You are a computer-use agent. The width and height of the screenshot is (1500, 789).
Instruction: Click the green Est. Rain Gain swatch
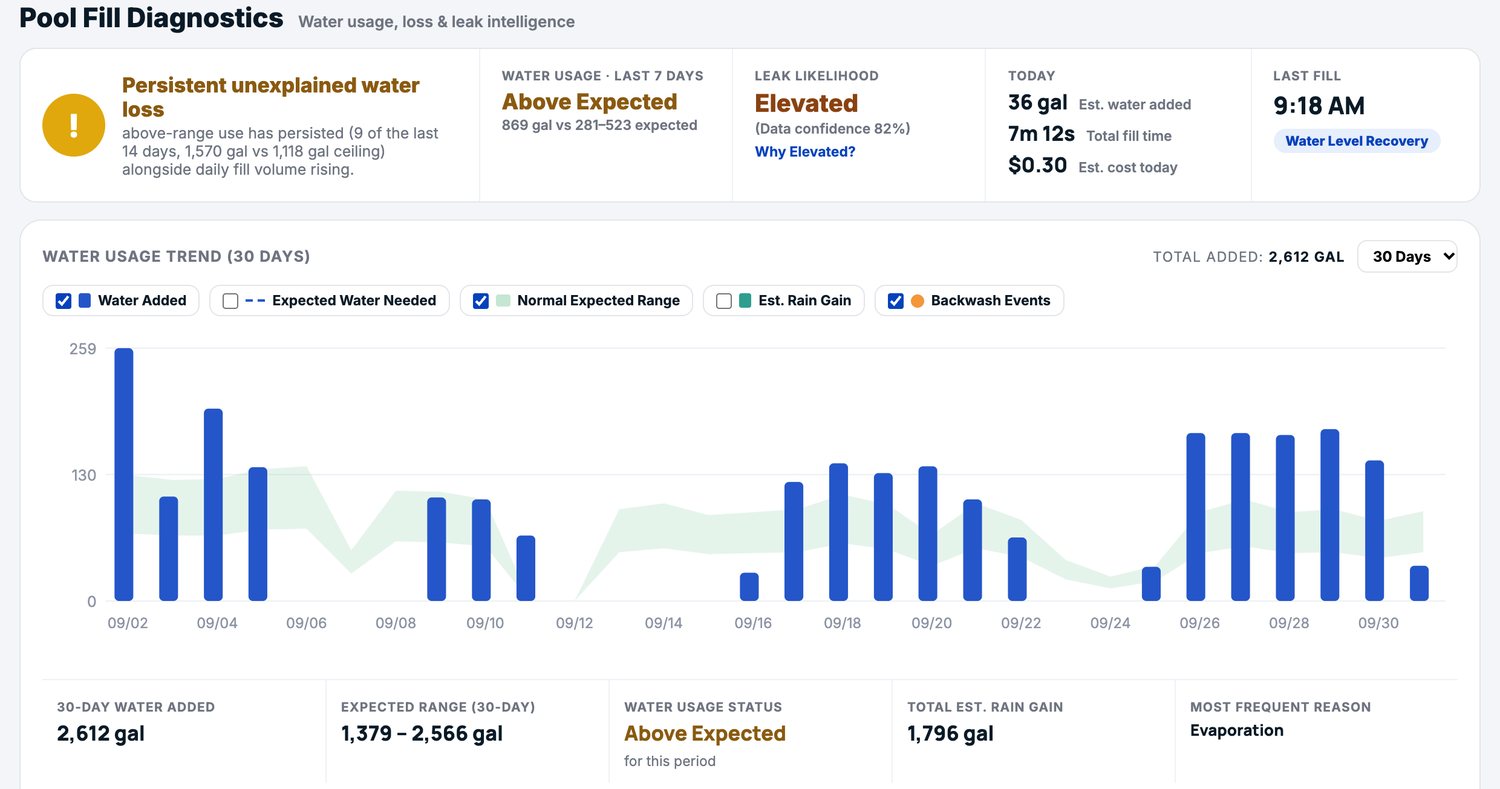(x=745, y=300)
